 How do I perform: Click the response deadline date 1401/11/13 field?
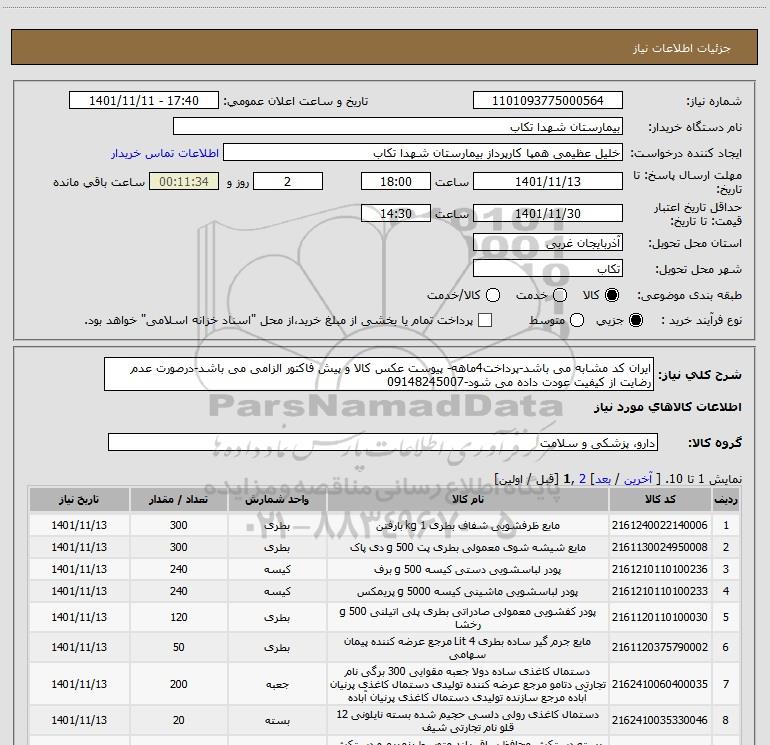[x=548, y=181]
